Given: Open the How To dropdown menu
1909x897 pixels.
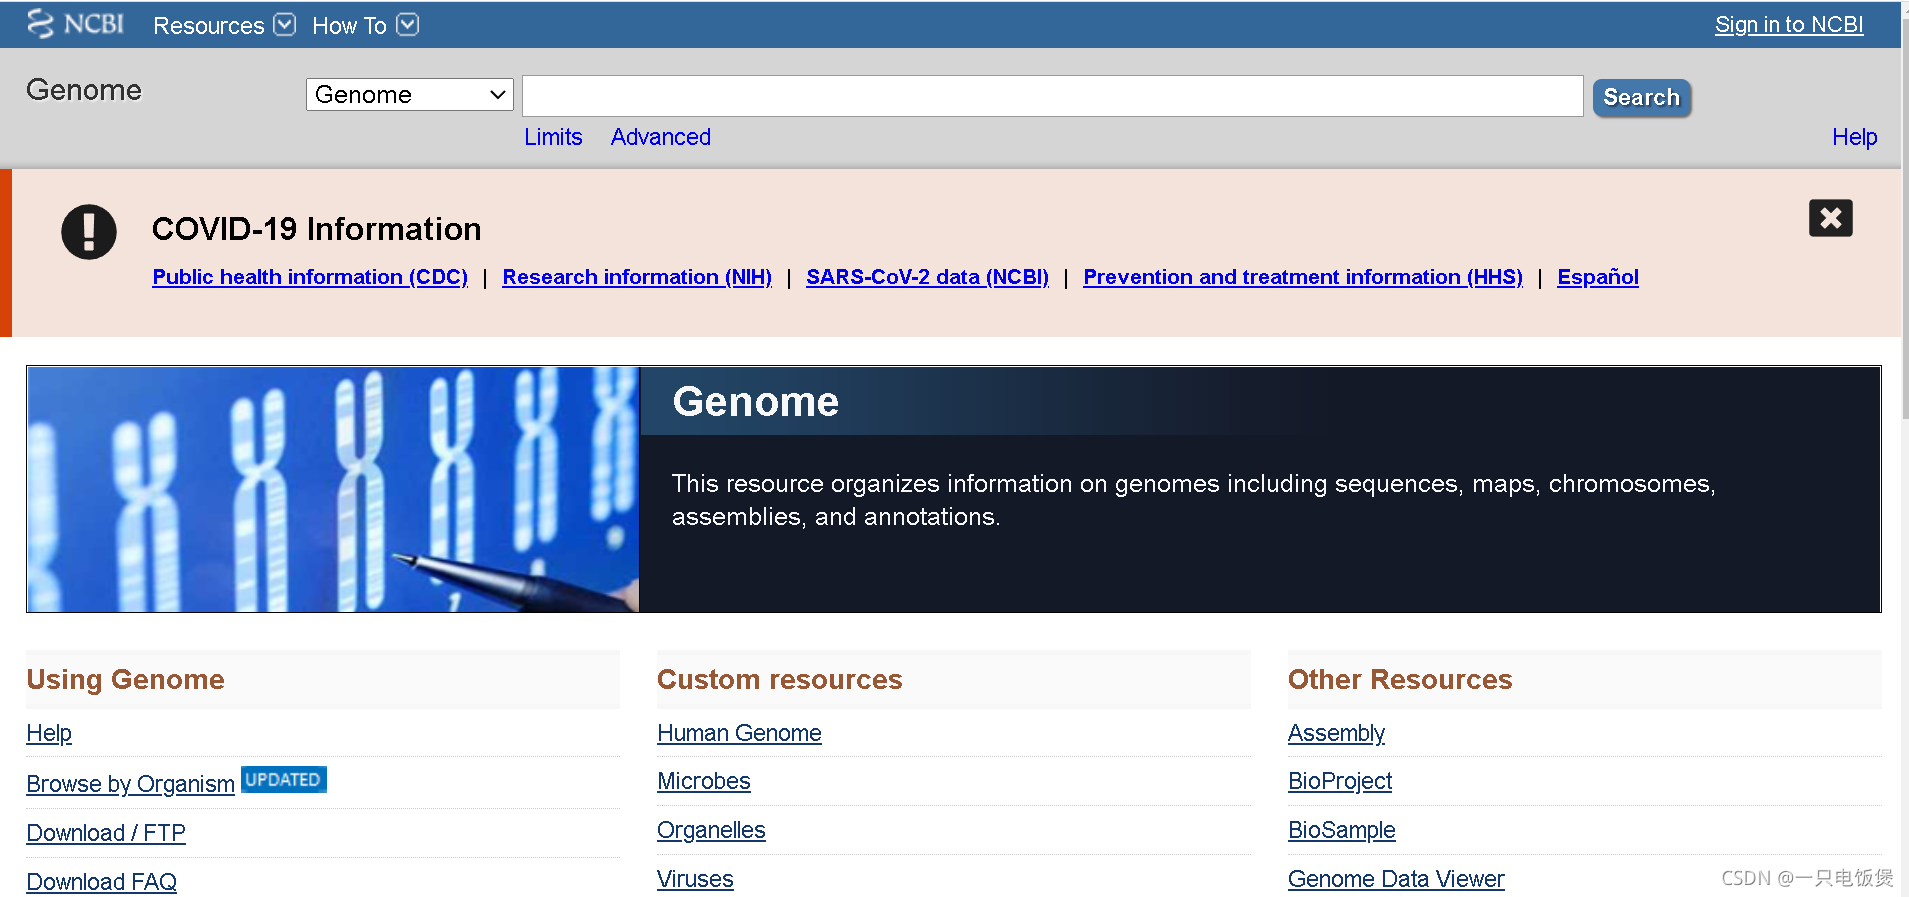Looking at the screenshot, I should point(365,25).
